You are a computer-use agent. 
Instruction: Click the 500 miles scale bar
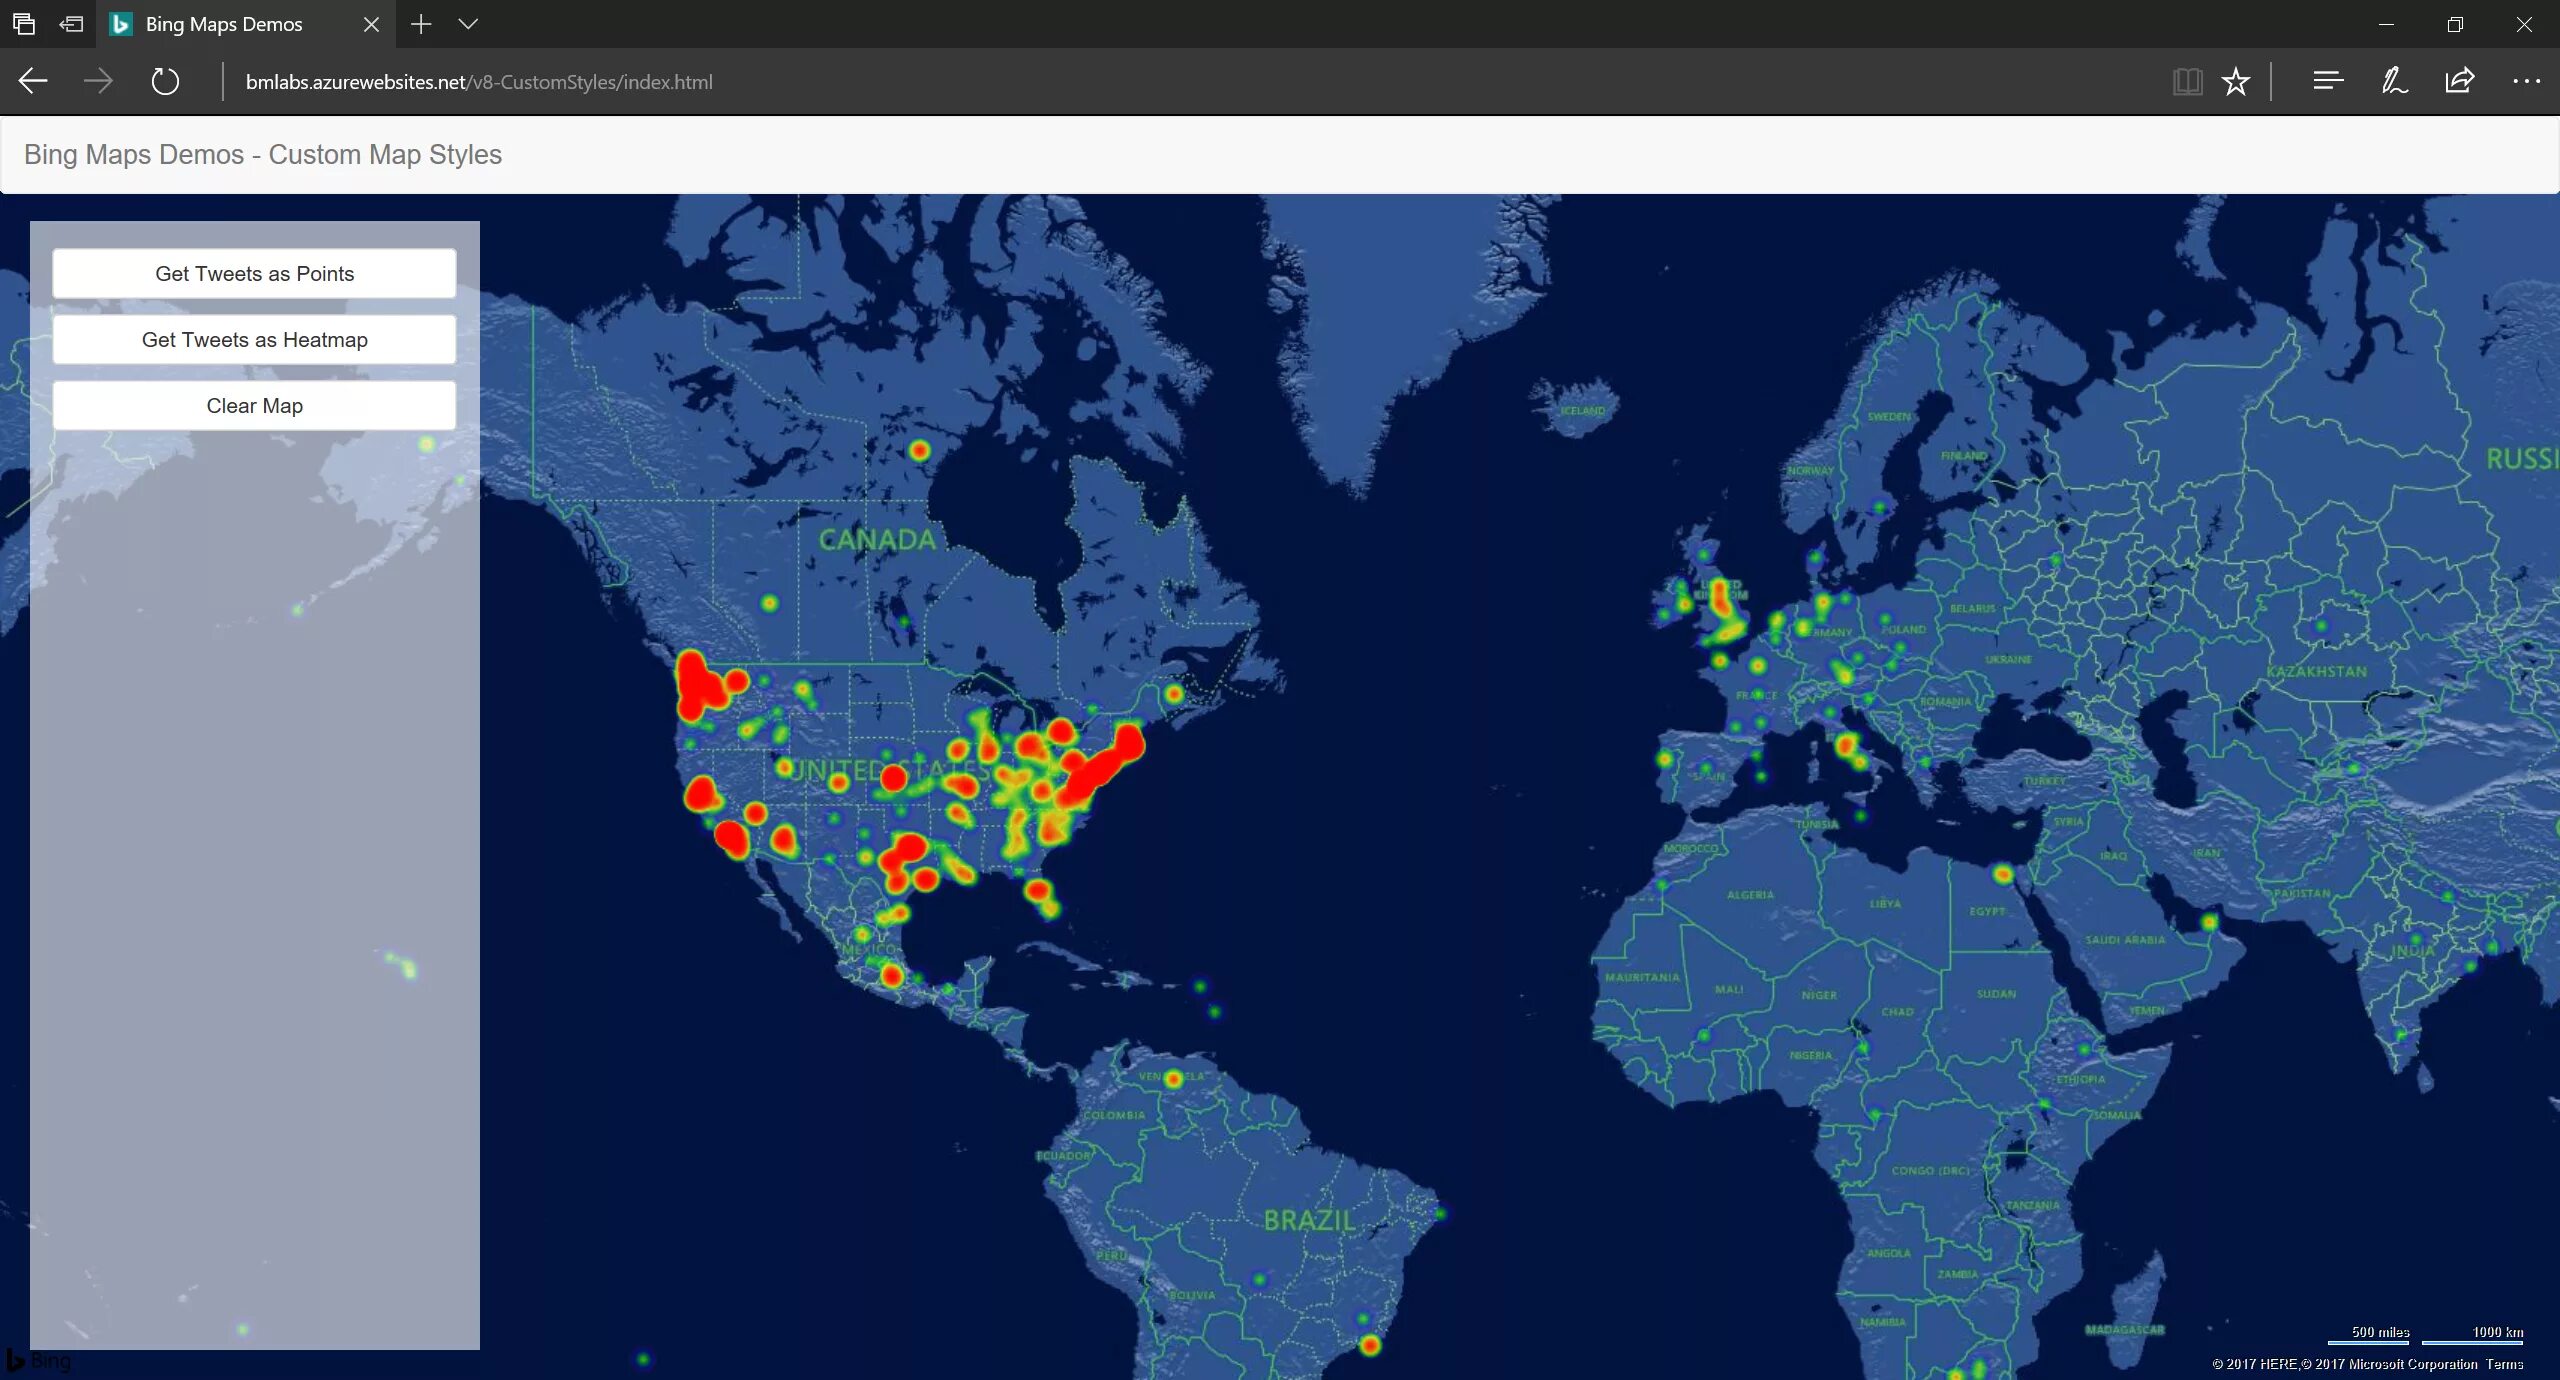point(2368,1334)
